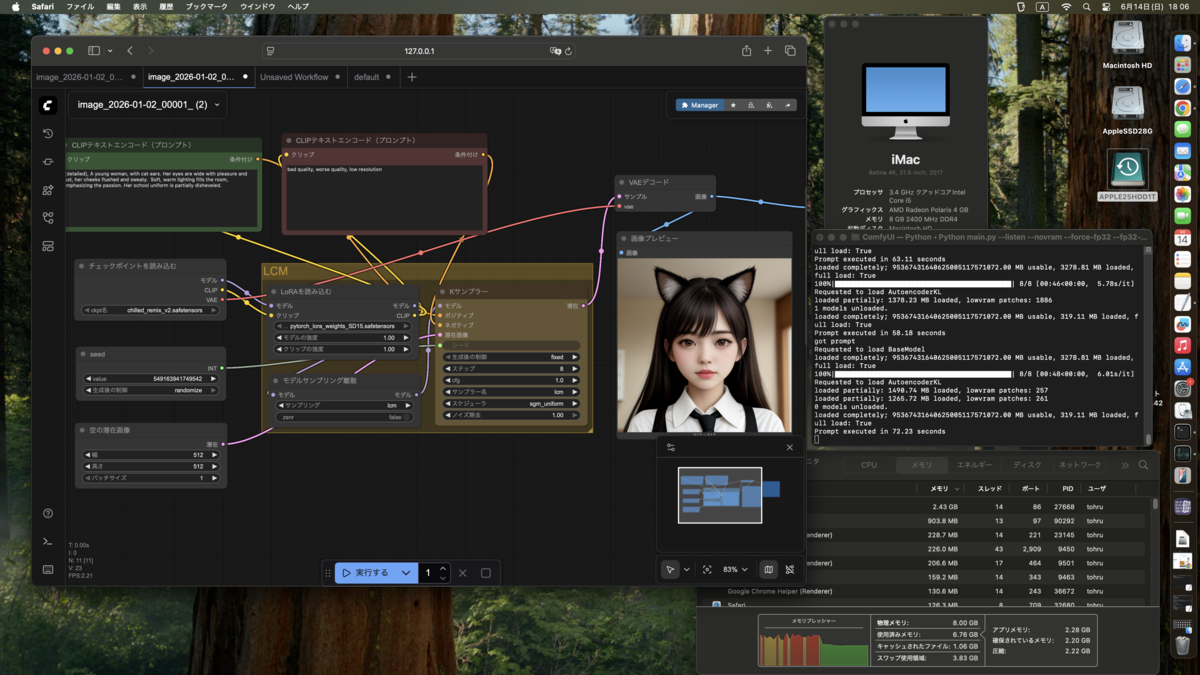Image resolution: width=1200 pixels, height=675 pixels.
Task: Open minimap settings sliders icon
Action: click(671, 448)
